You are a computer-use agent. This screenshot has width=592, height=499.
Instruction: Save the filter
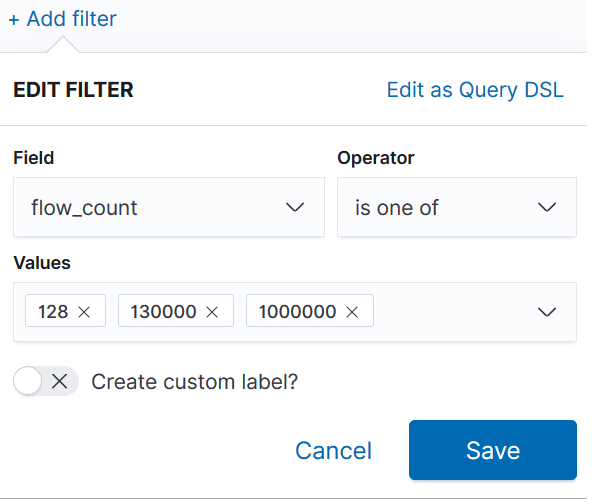pos(493,450)
